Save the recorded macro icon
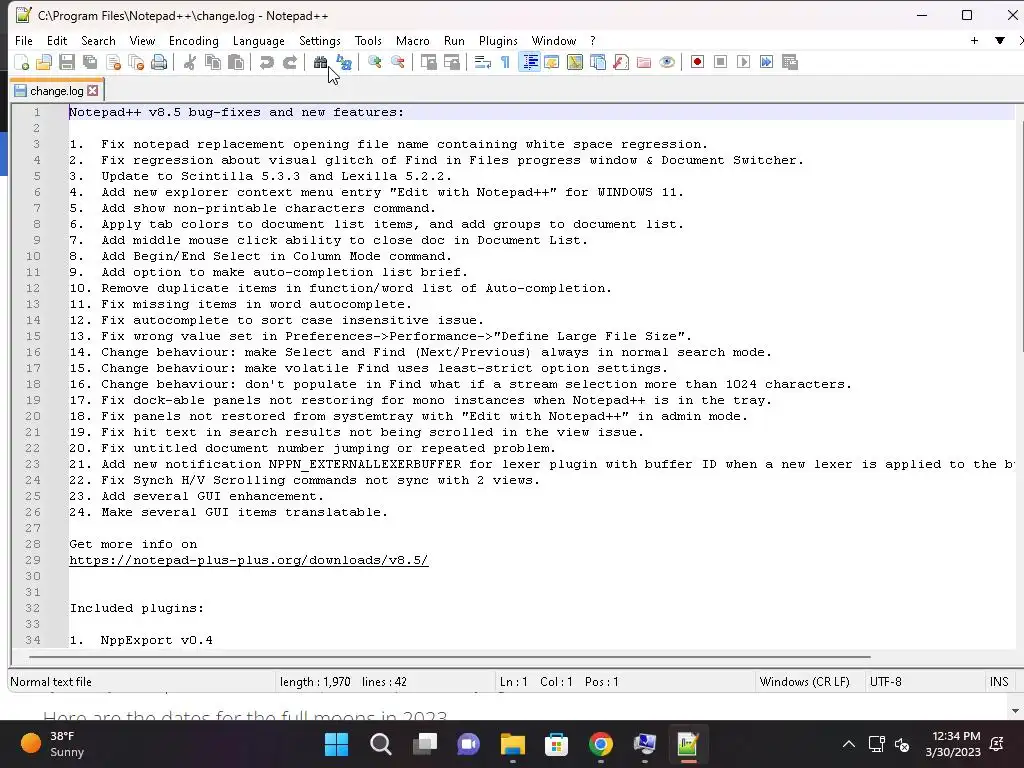1024x768 pixels. 790,62
